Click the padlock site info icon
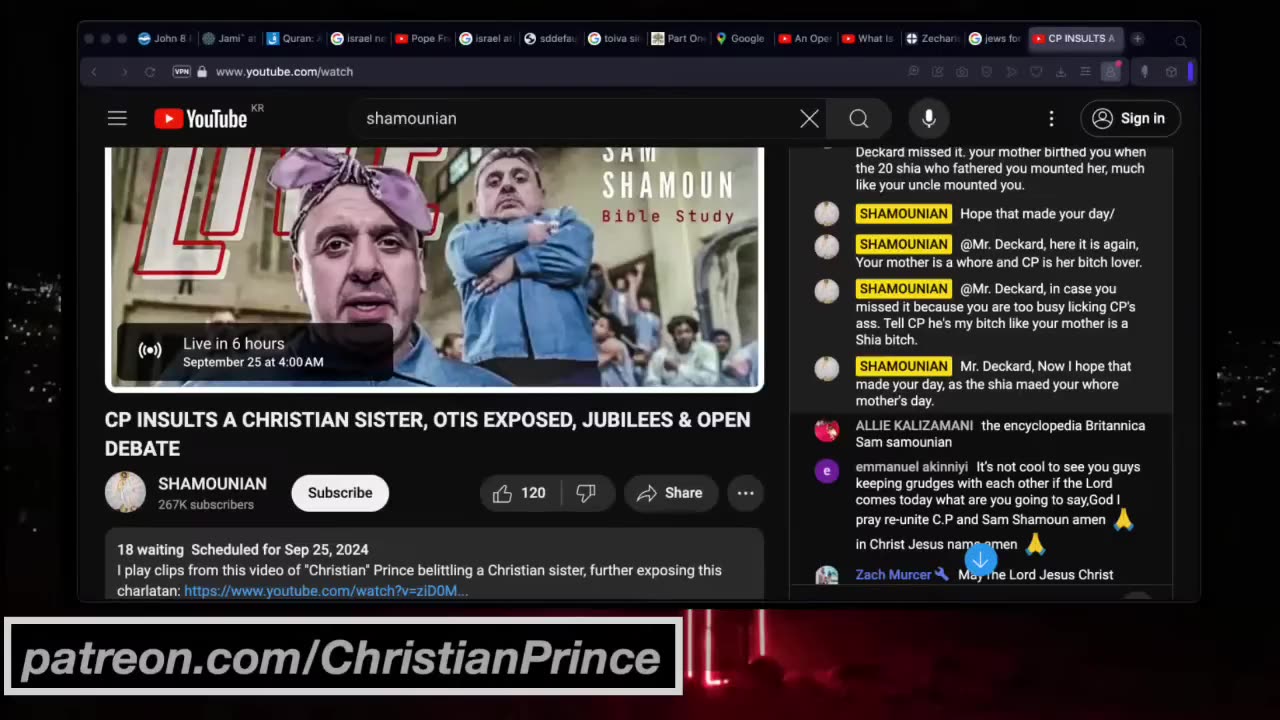 (x=202, y=72)
